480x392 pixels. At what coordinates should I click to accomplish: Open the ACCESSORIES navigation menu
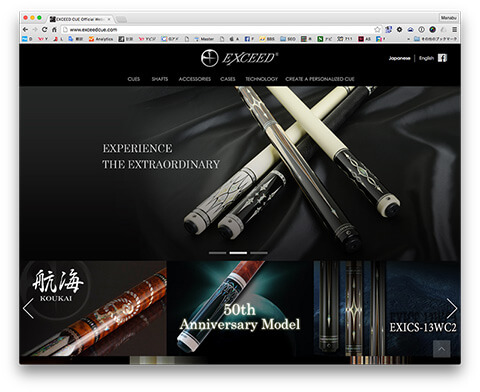[195, 79]
